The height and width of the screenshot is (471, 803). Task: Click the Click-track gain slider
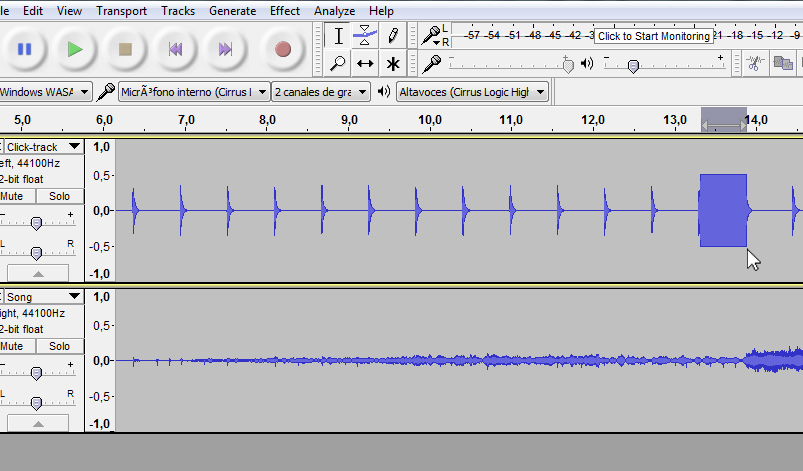pyautogui.click(x=36, y=223)
